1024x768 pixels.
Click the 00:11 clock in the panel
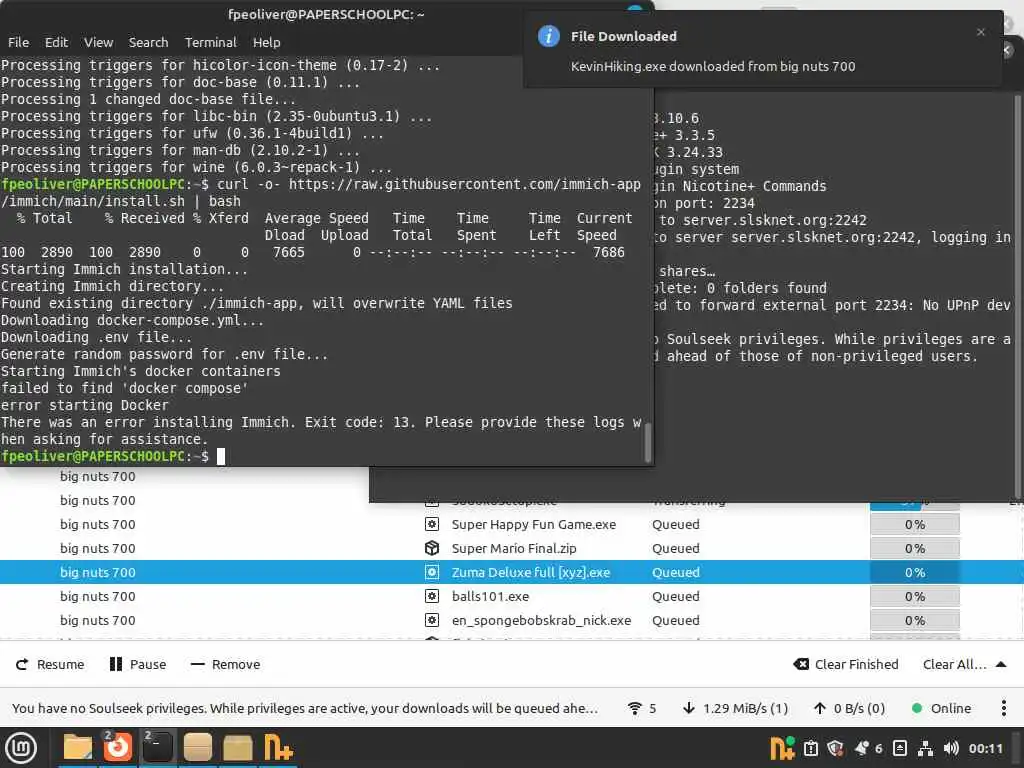985,748
